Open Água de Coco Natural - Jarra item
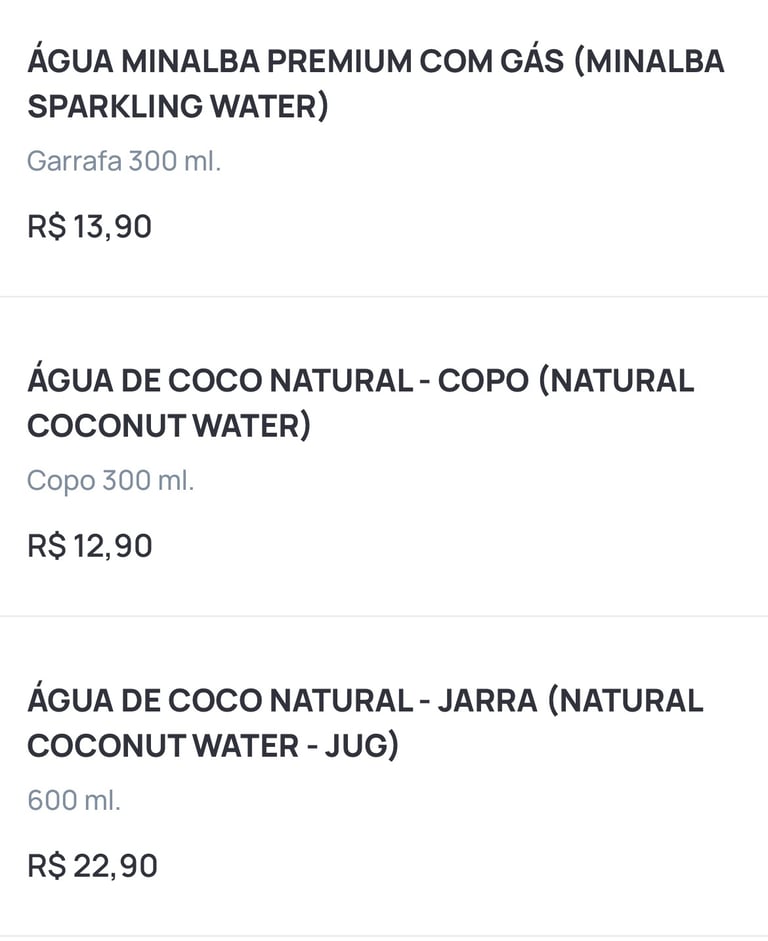The height and width of the screenshot is (941, 768). click(x=365, y=701)
